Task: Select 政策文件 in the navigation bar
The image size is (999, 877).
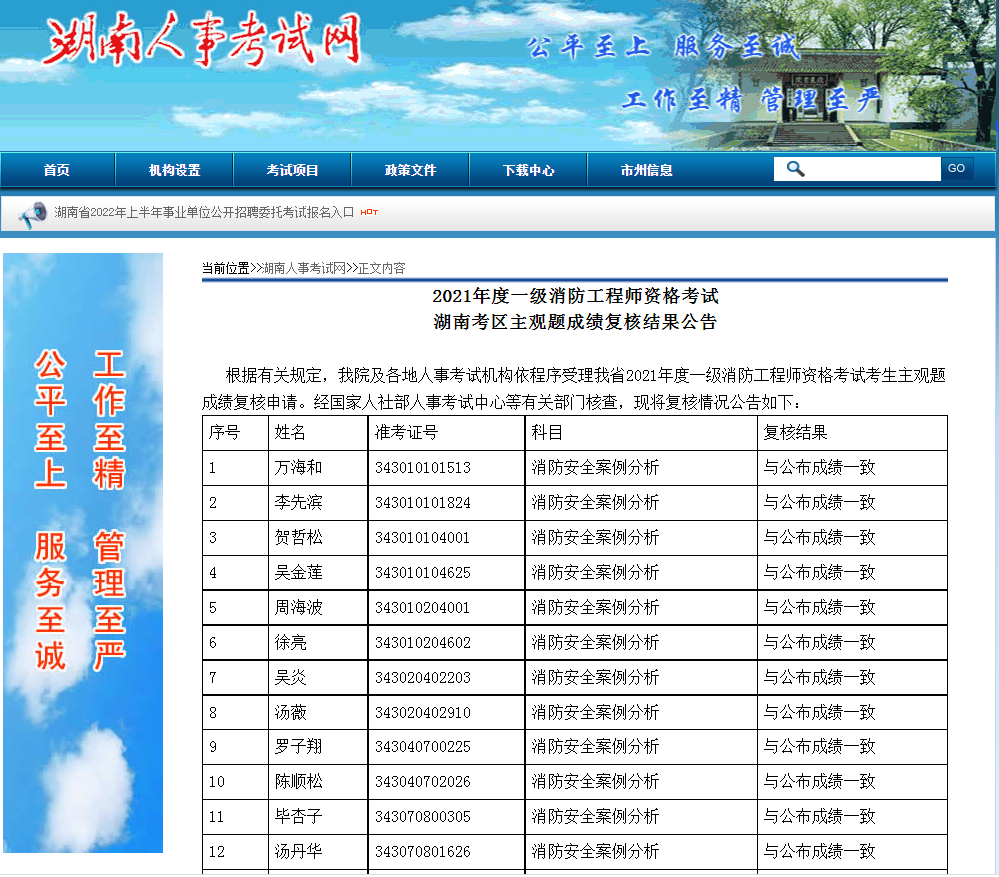Action: (410, 170)
